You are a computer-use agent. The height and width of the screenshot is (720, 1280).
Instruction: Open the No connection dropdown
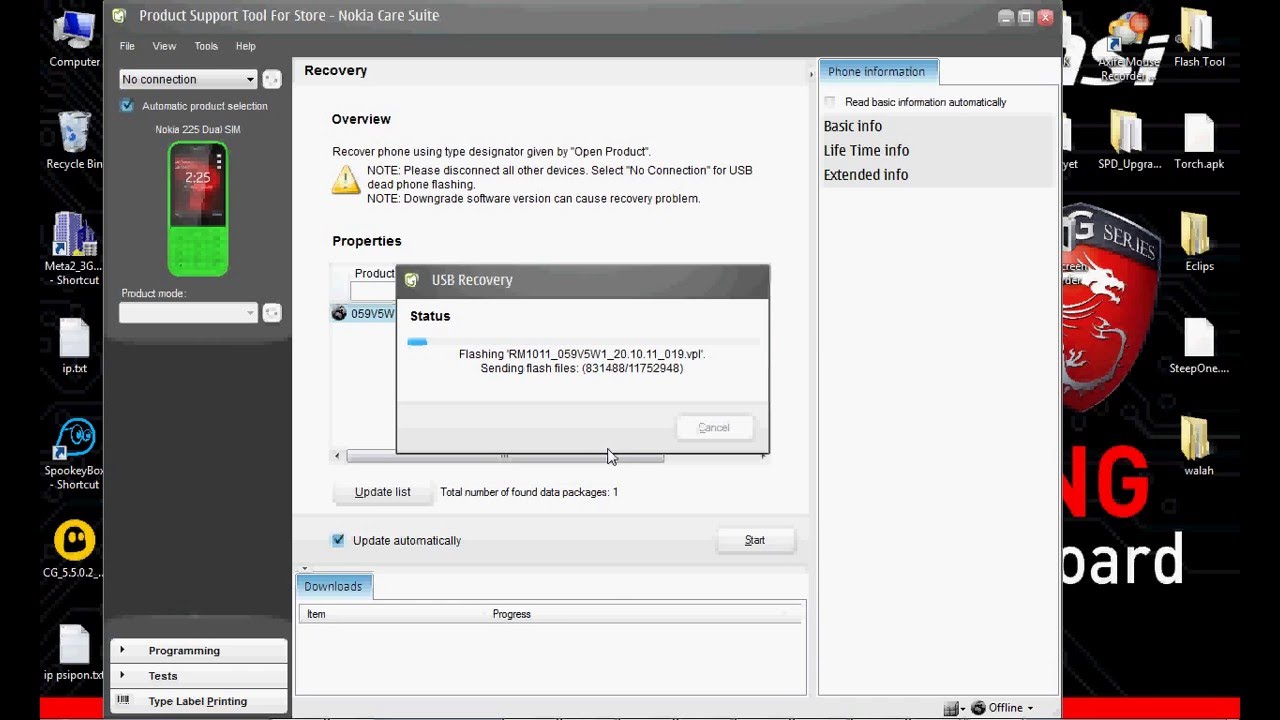188,79
